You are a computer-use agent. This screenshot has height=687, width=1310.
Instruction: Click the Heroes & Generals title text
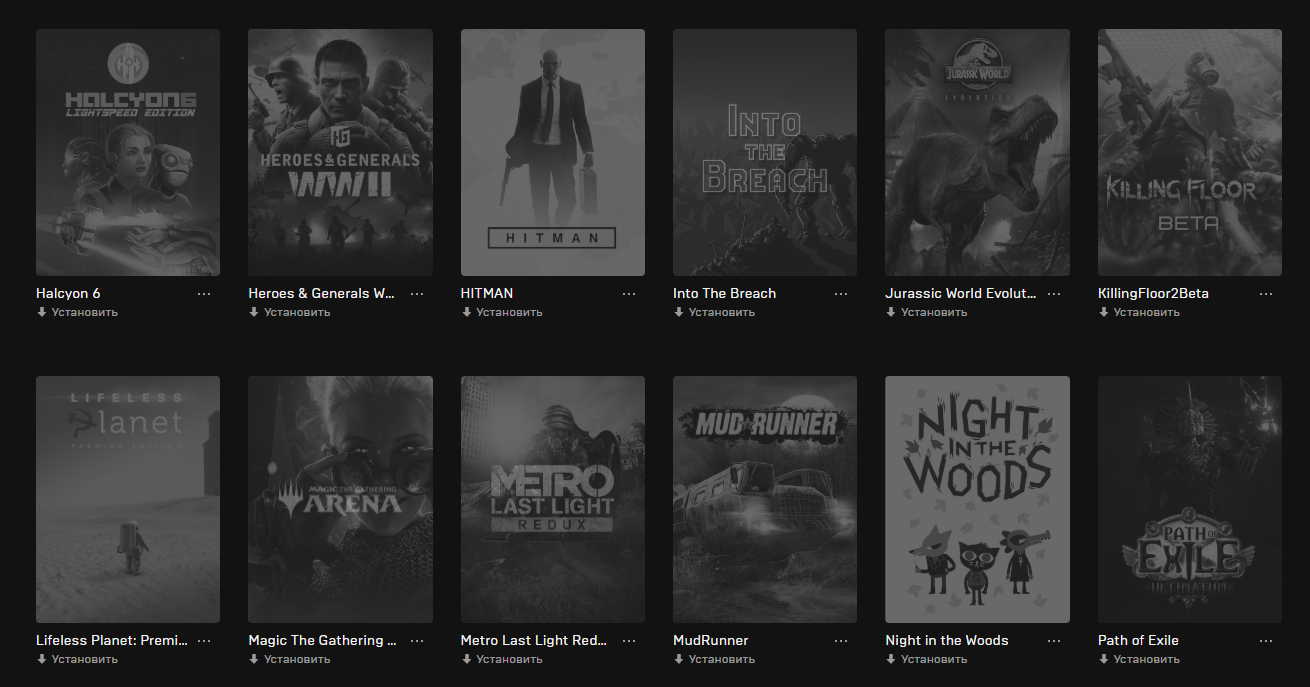coord(322,293)
